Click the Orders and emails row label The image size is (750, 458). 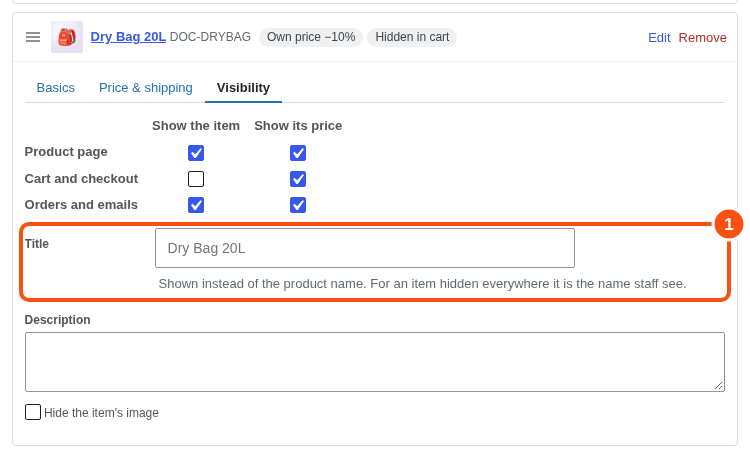[81, 205]
